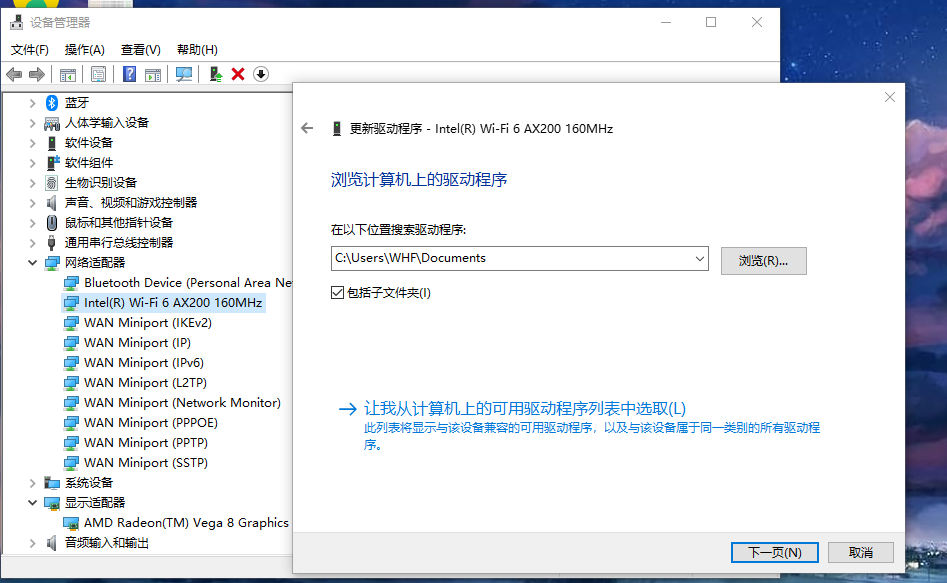Click the action pane toolbar icon
This screenshot has height=583, width=947.
coord(153,74)
